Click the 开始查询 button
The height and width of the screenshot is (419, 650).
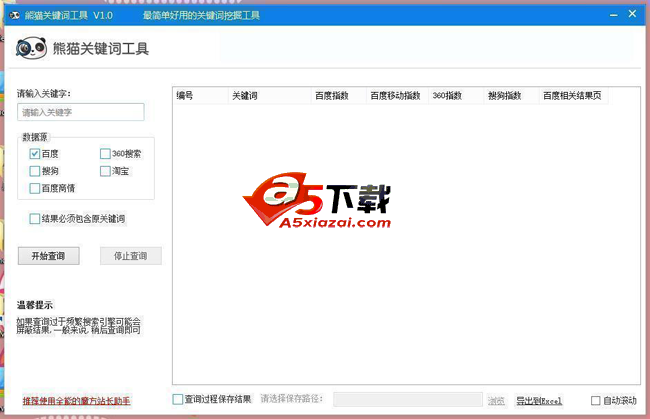point(49,256)
